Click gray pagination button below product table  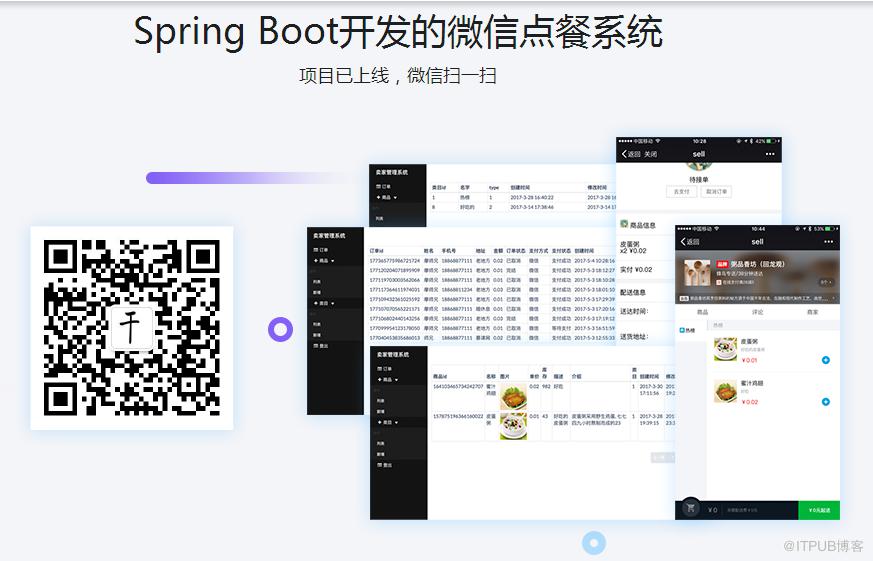(663, 457)
